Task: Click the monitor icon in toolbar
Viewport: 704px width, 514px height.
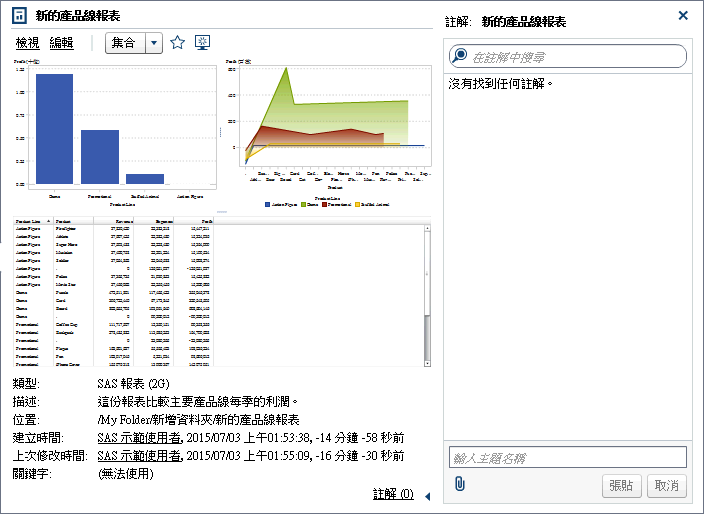Action: point(202,43)
